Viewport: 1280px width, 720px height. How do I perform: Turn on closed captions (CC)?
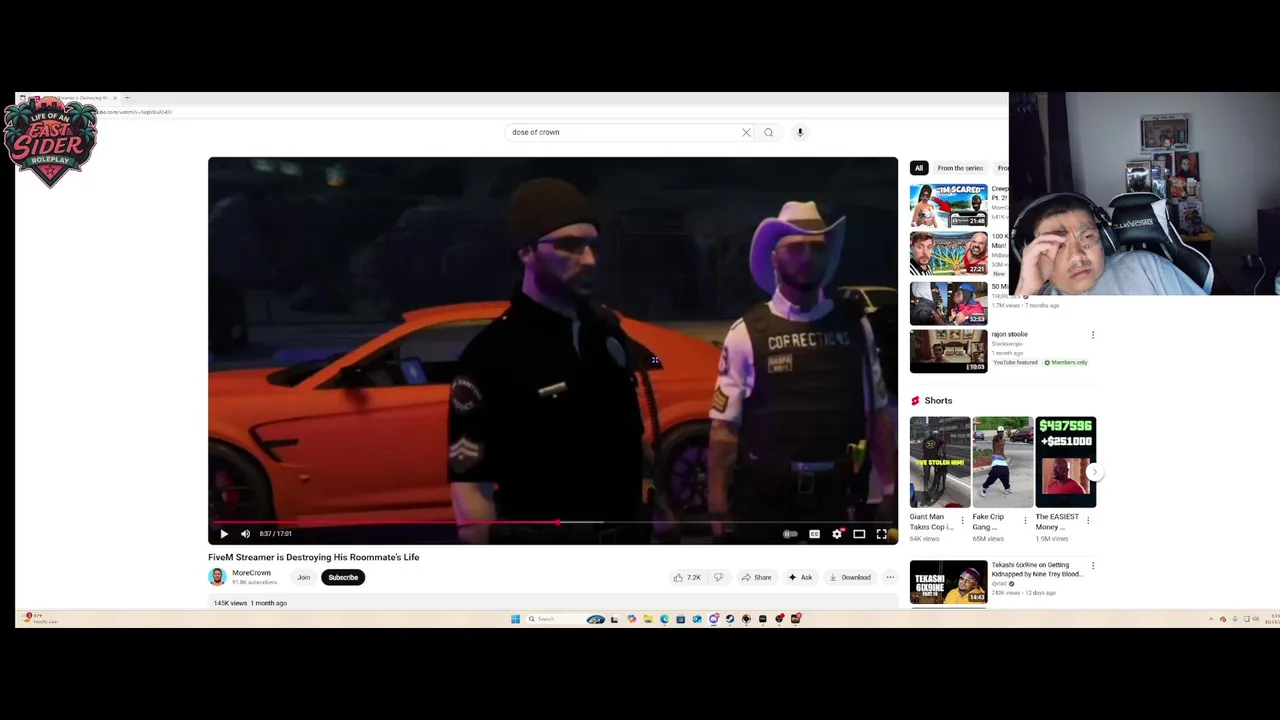[x=814, y=534]
